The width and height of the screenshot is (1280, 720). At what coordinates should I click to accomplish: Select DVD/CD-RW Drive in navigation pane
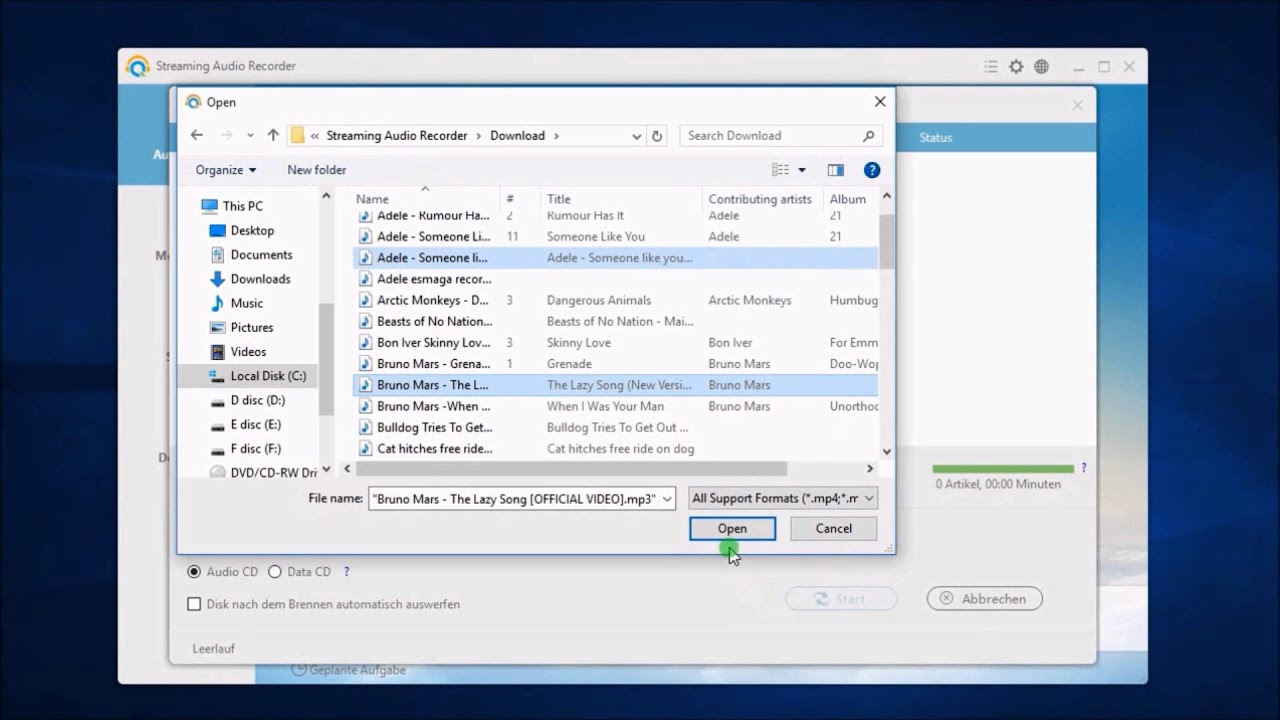pyautogui.click(x=262, y=473)
